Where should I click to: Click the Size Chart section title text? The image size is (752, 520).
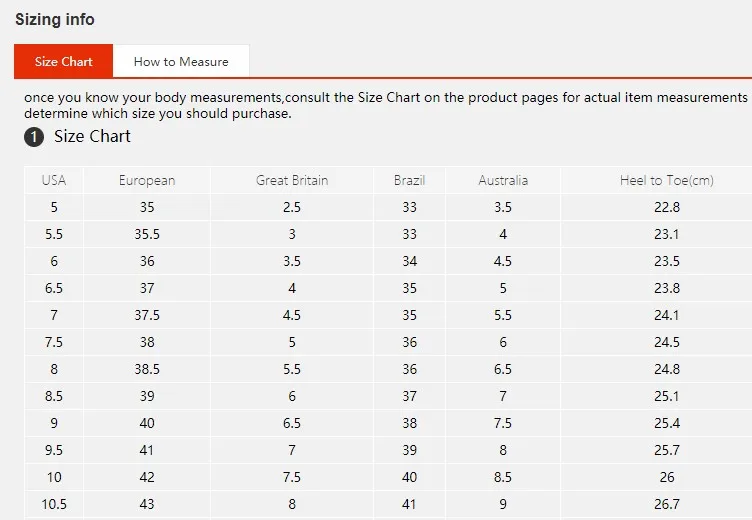[92, 137]
